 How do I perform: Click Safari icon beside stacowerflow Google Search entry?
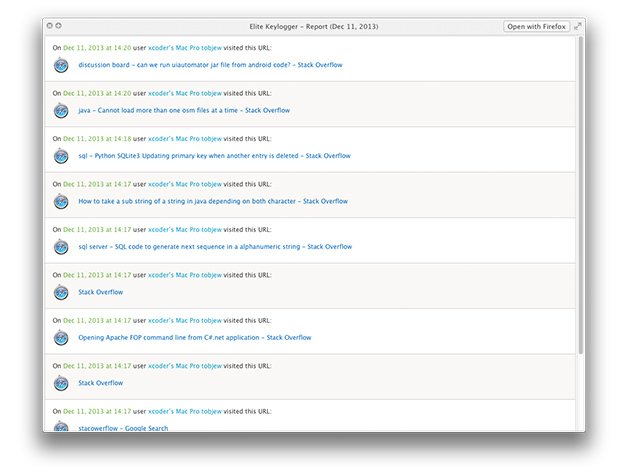point(61,426)
